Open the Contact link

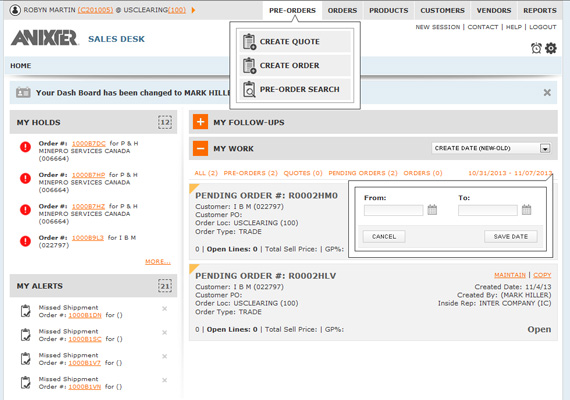[483, 27]
